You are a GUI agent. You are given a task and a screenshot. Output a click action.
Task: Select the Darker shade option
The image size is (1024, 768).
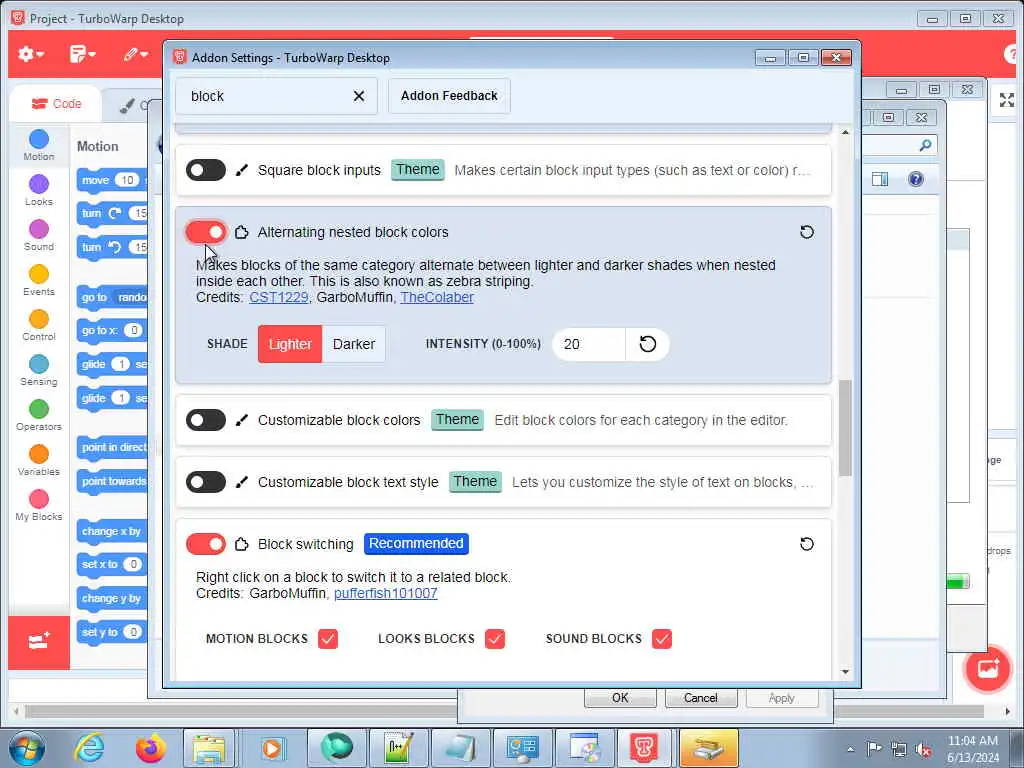(354, 344)
